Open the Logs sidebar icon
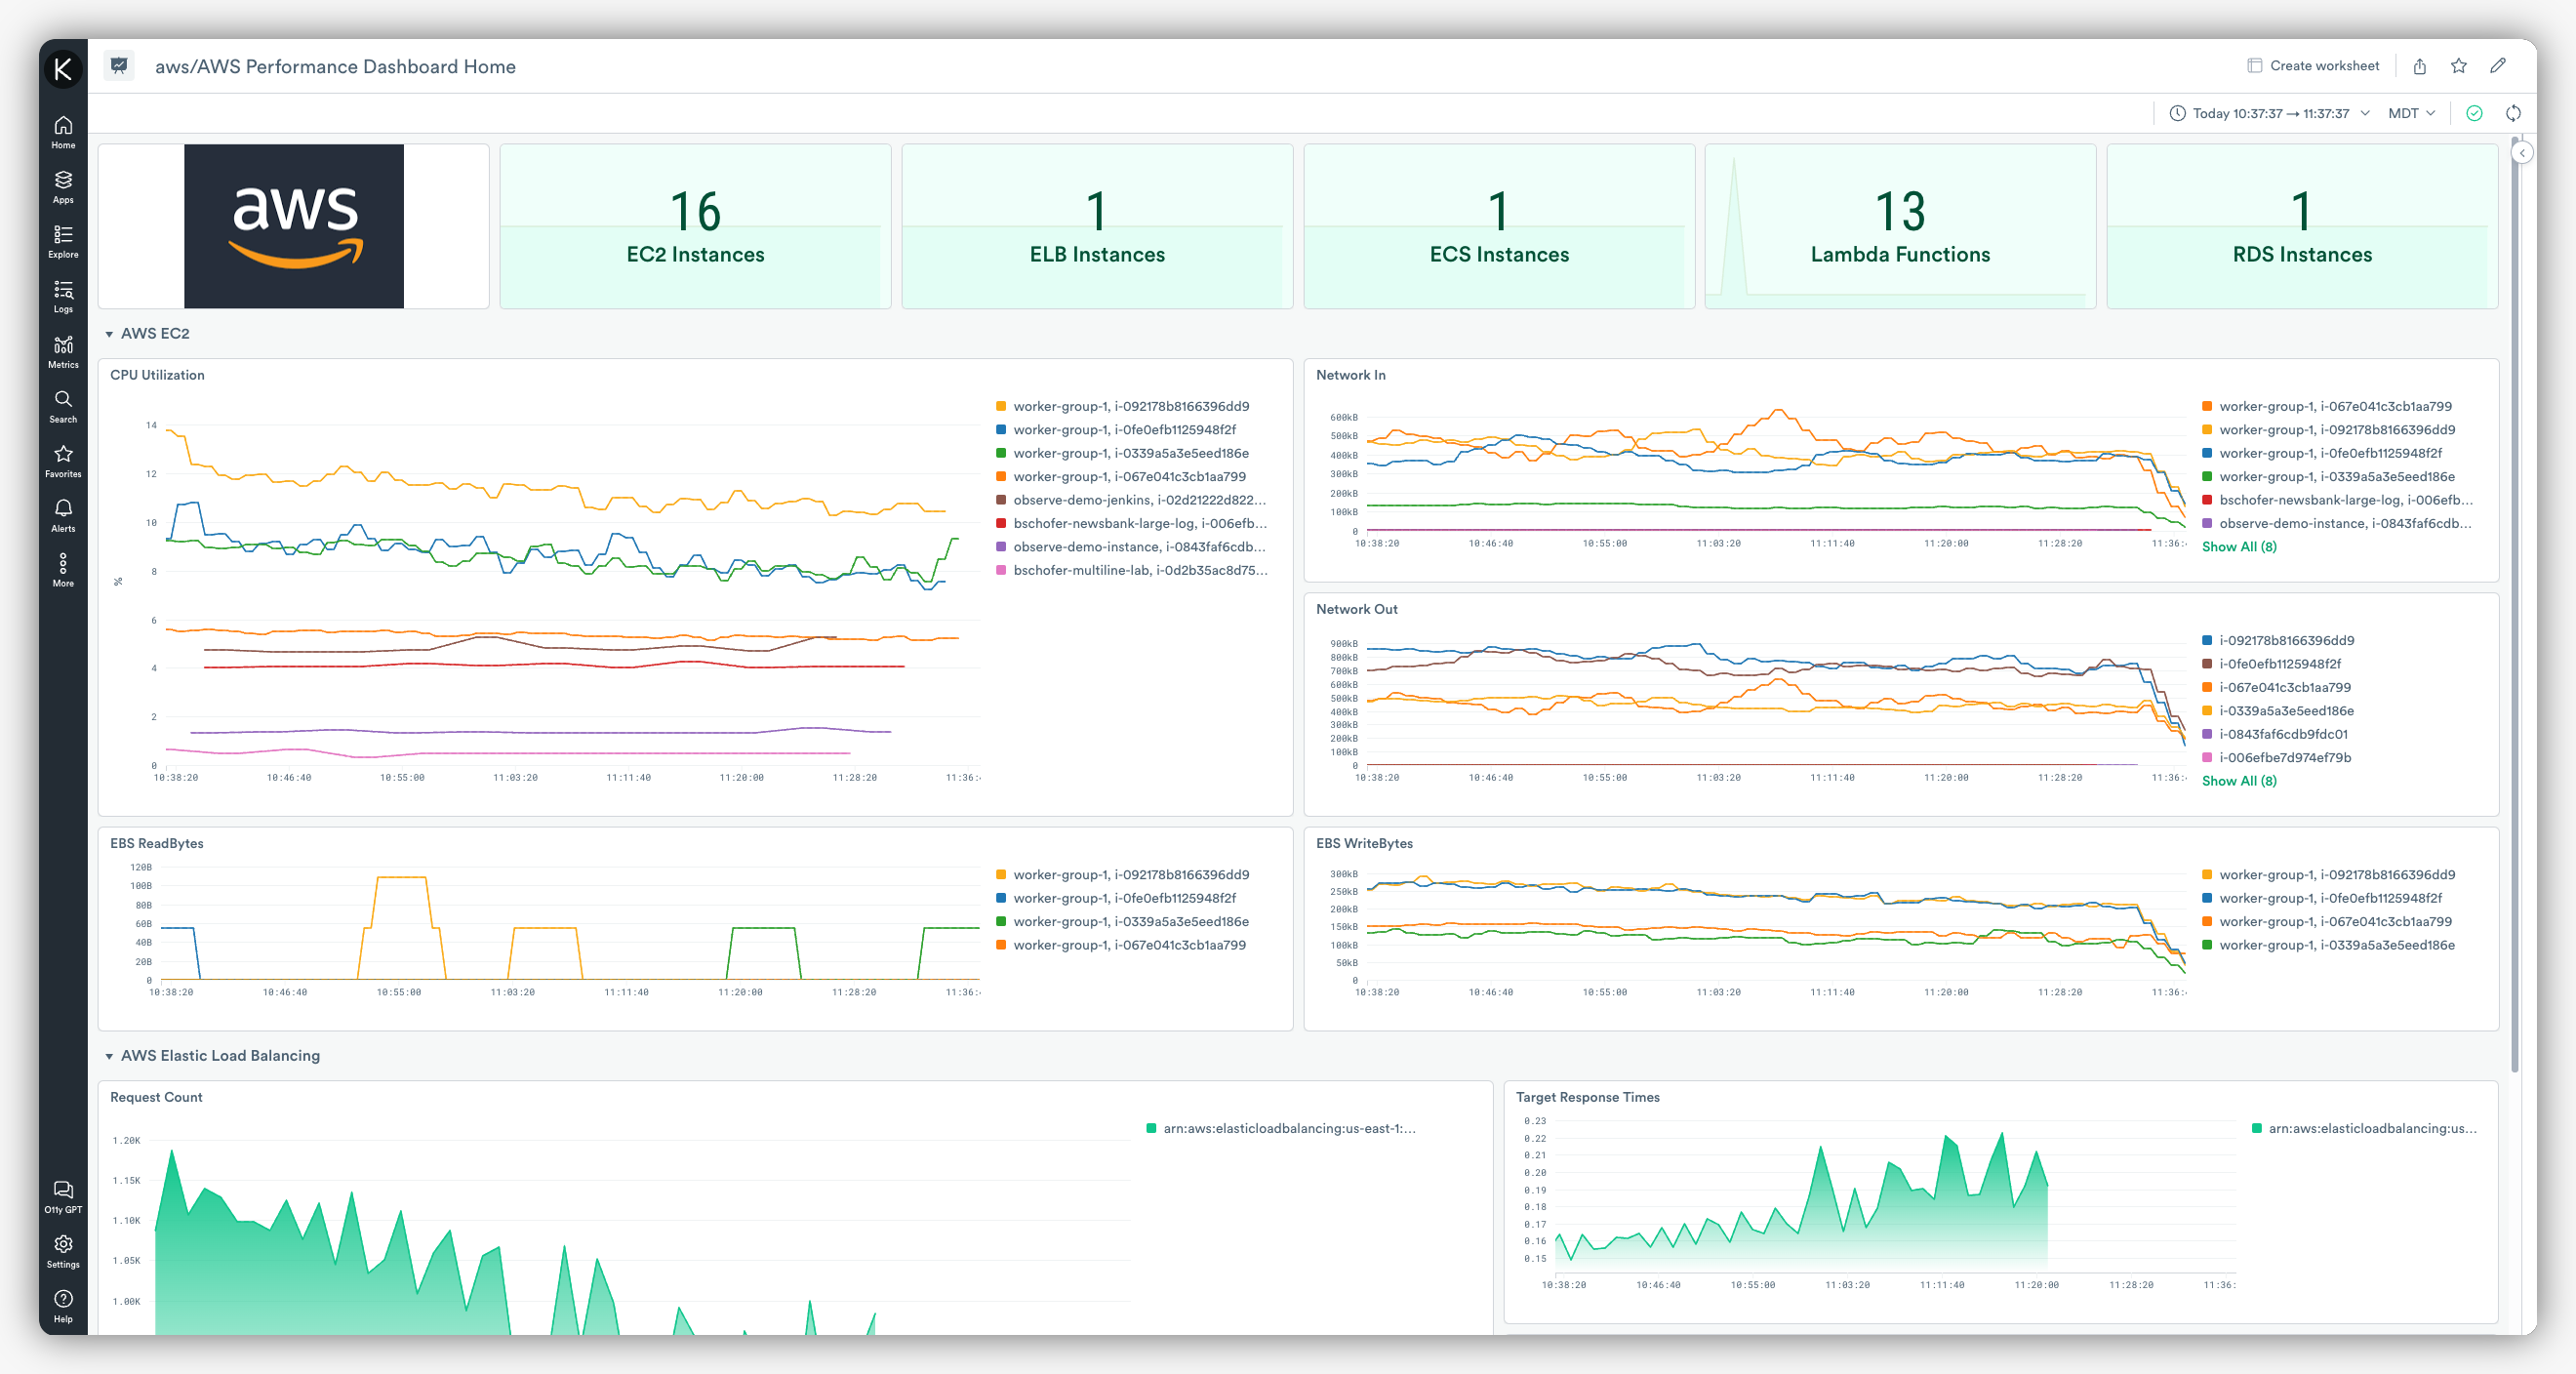This screenshot has width=2576, height=1374. [x=63, y=297]
